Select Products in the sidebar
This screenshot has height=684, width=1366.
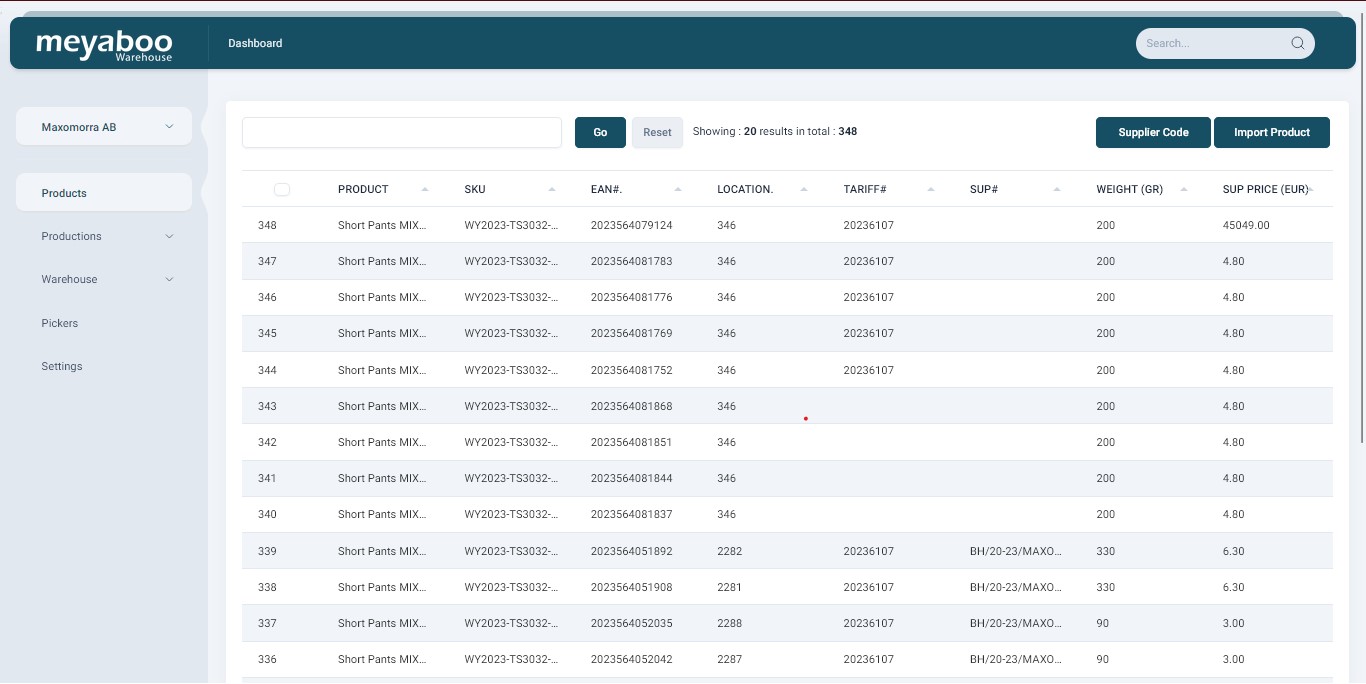click(x=104, y=193)
